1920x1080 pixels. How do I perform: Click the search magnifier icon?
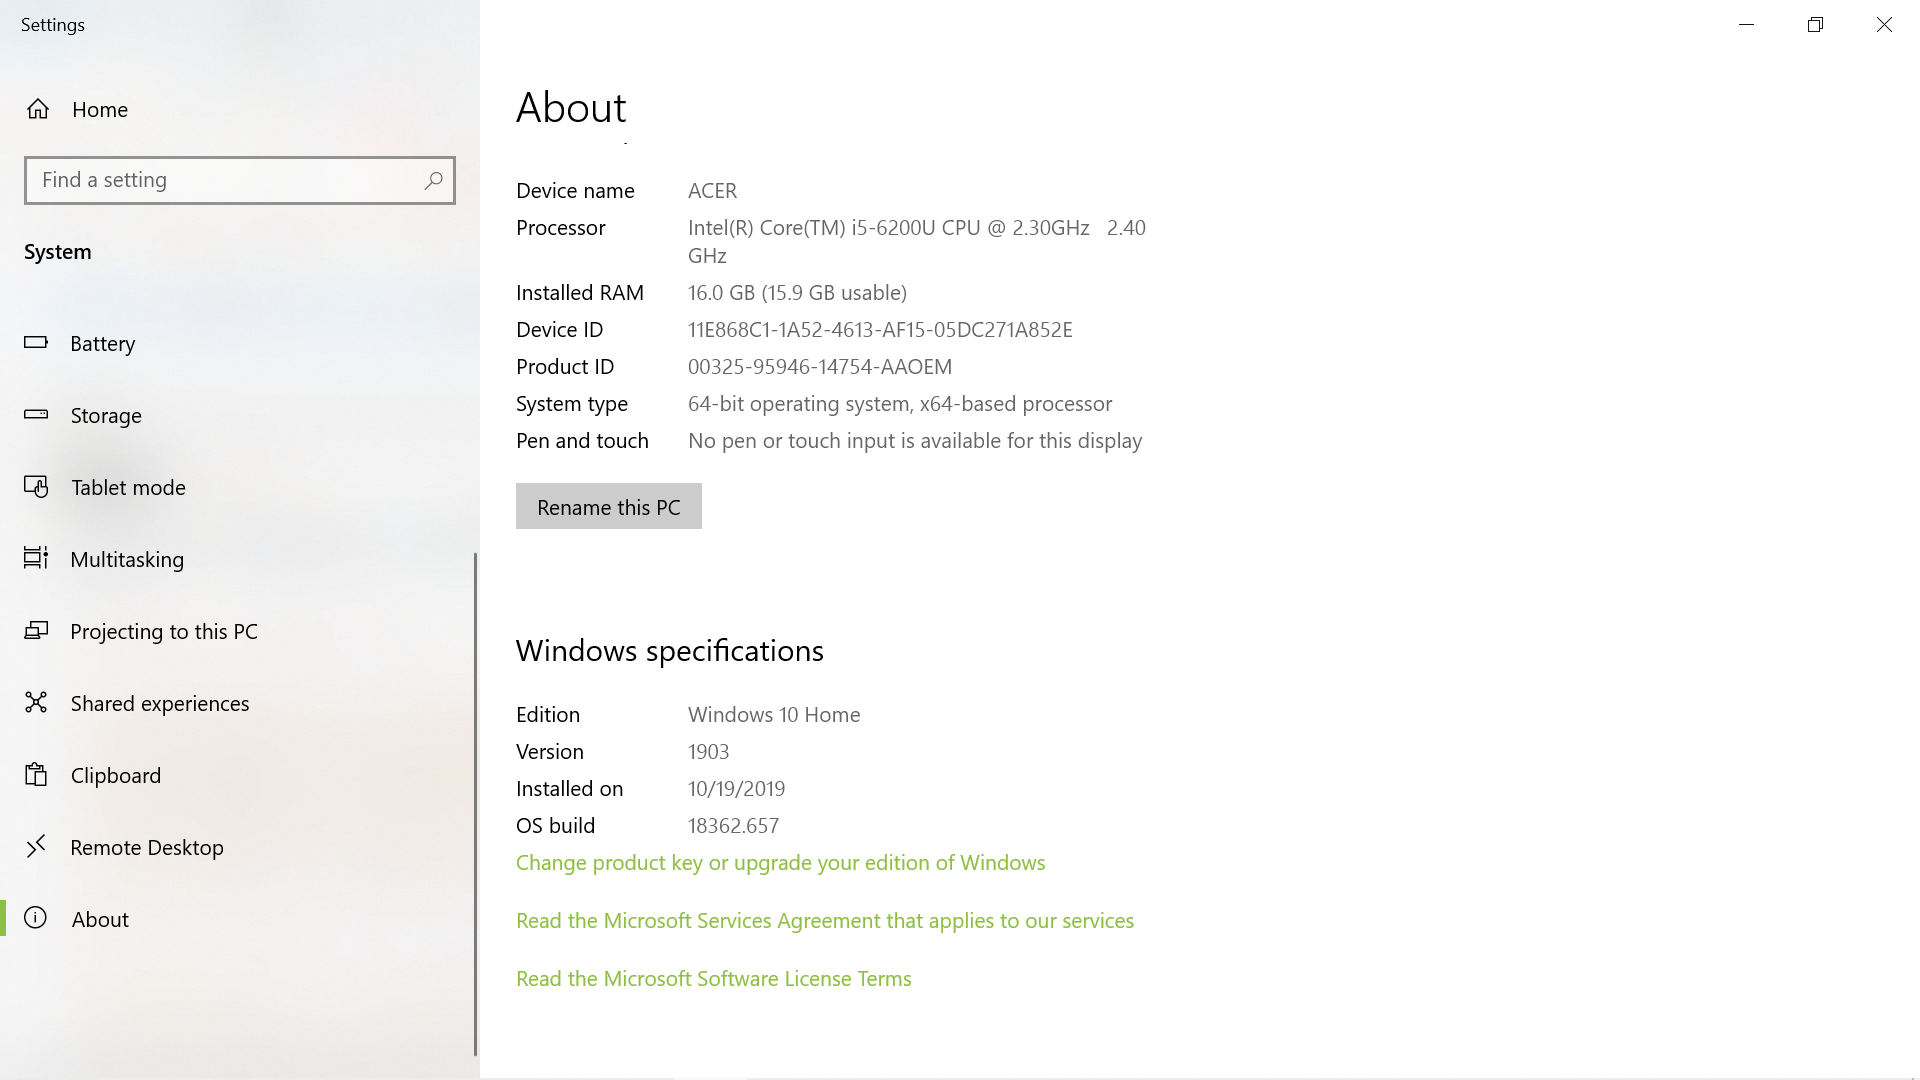point(433,180)
